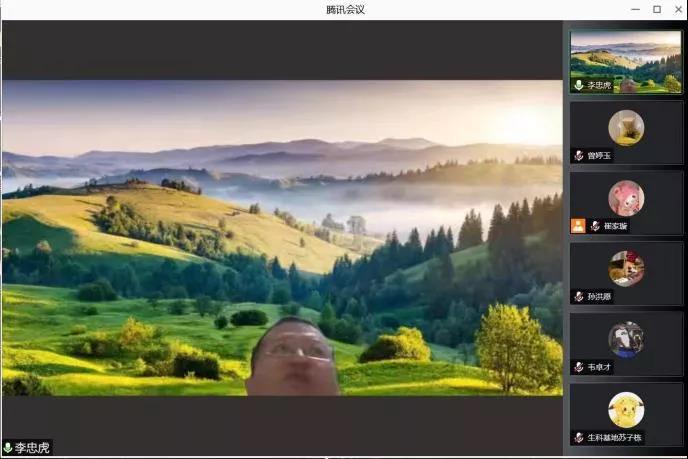Click the muted microphone icon next to 崔家璇
688x459 pixels.
tap(595, 226)
